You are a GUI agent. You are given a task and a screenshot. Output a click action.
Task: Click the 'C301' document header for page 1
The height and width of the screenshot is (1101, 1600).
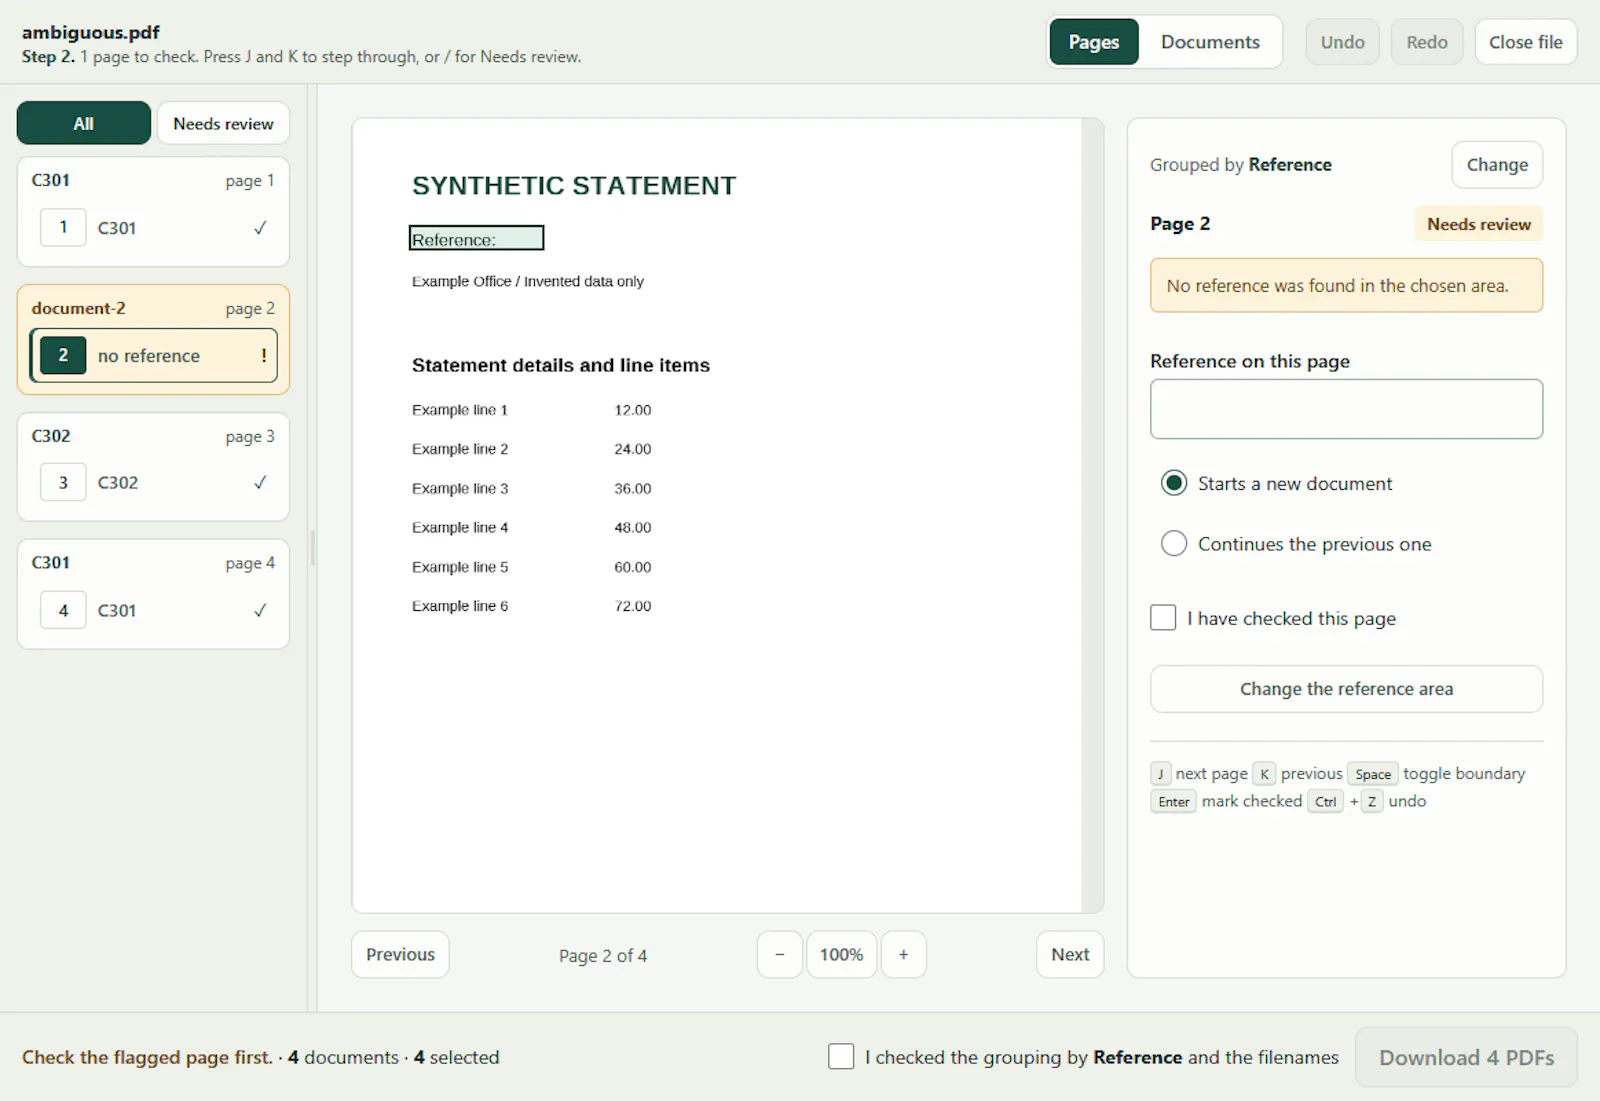(51, 180)
